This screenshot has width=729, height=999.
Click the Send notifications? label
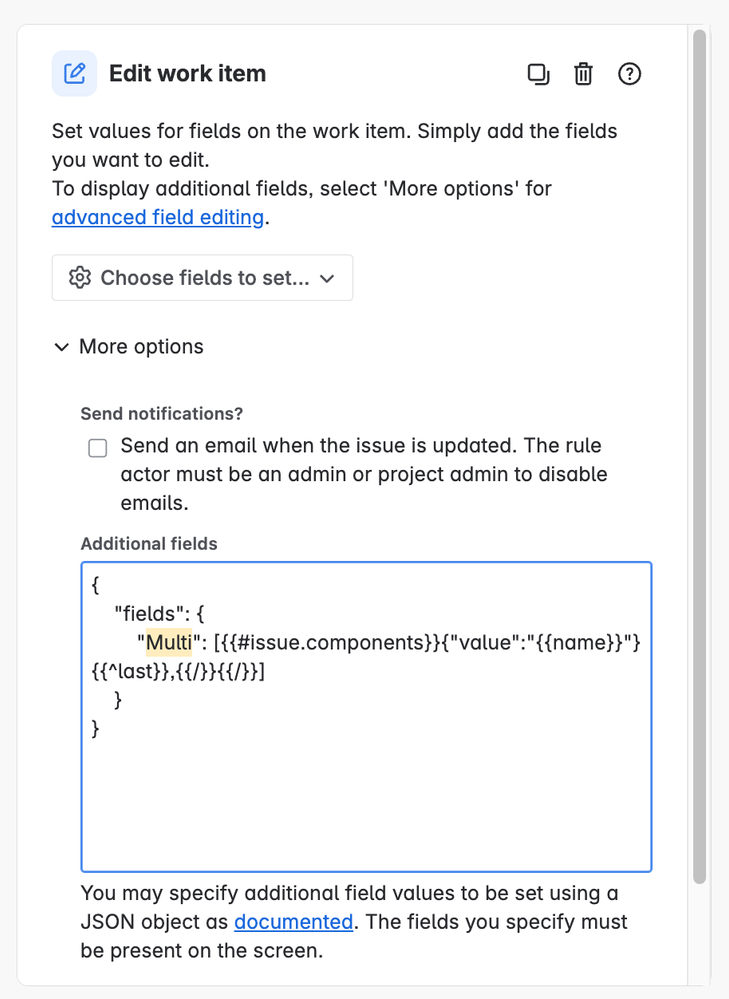[161, 413]
